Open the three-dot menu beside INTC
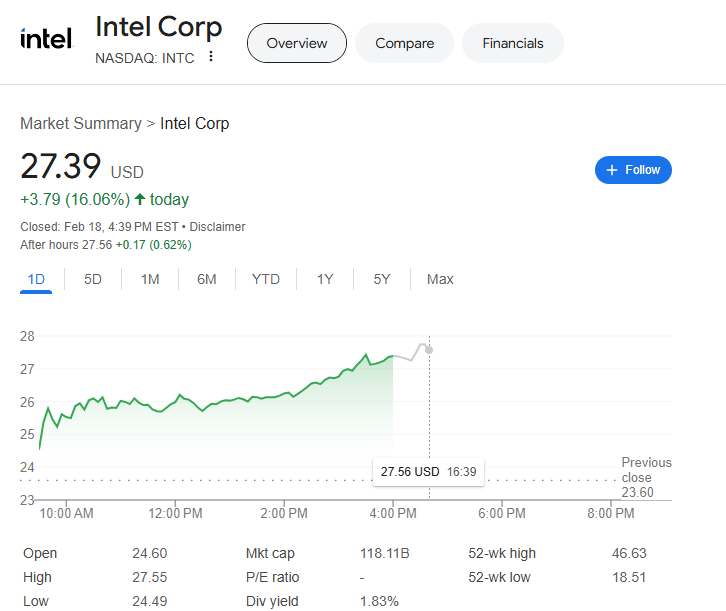 (x=210, y=57)
